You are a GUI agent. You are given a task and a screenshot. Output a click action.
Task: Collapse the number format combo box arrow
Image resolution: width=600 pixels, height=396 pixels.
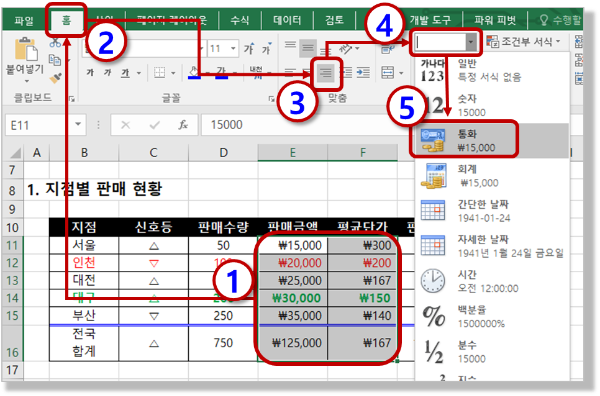(471, 42)
